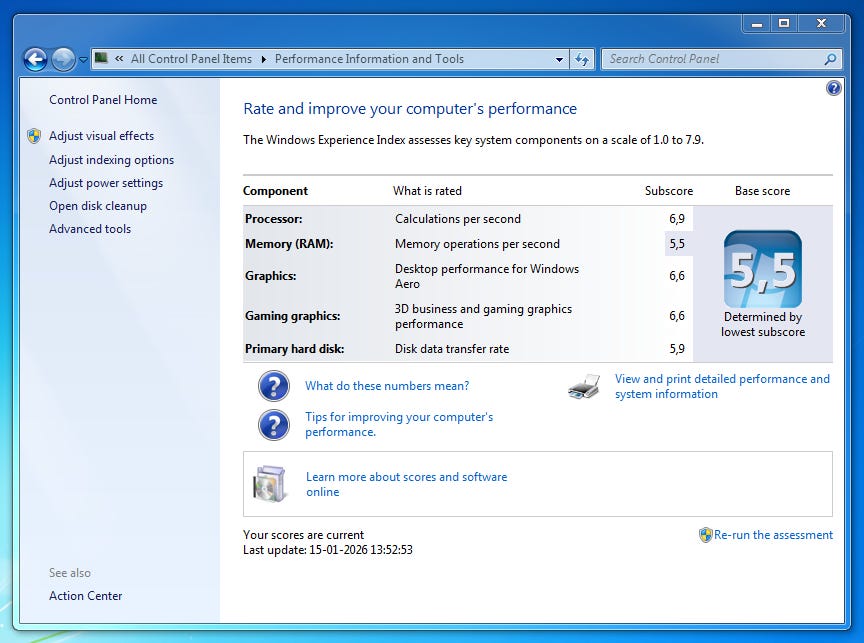This screenshot has height=643, width=864.
Task: Click the Memory subscore 5,5 cell
Action: click(x=678, y=244)
